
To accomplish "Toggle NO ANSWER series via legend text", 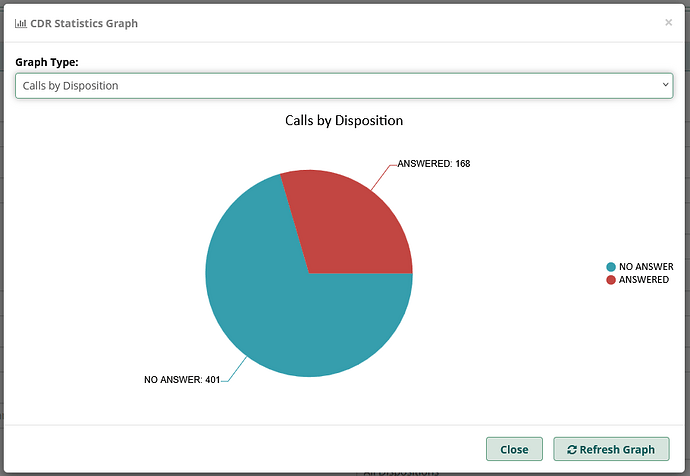I will point(646,267).
